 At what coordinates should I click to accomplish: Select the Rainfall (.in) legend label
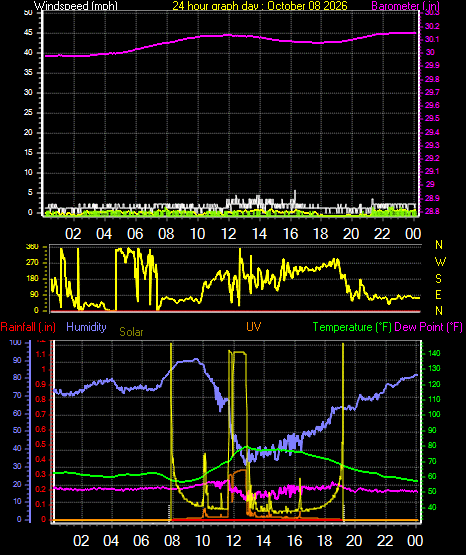28,327
